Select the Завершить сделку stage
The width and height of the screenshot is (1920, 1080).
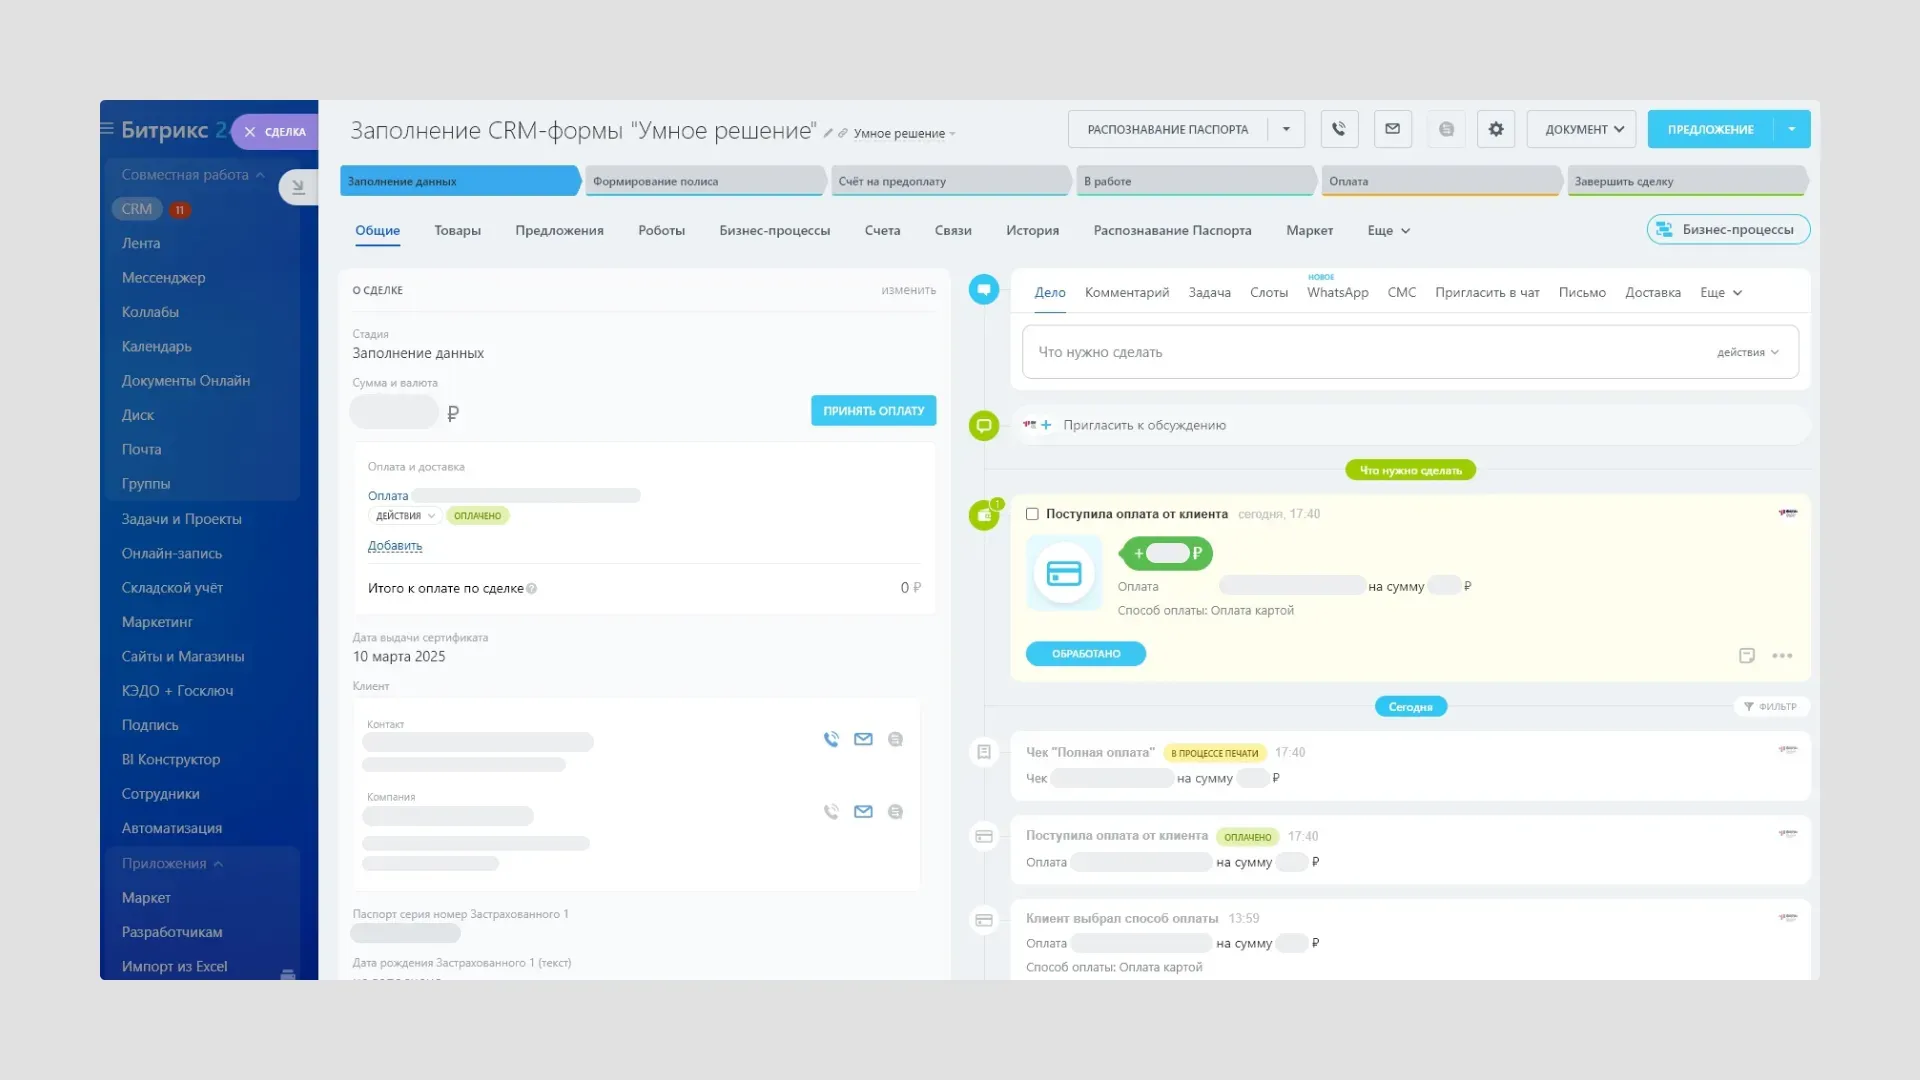pos(1687,181)
